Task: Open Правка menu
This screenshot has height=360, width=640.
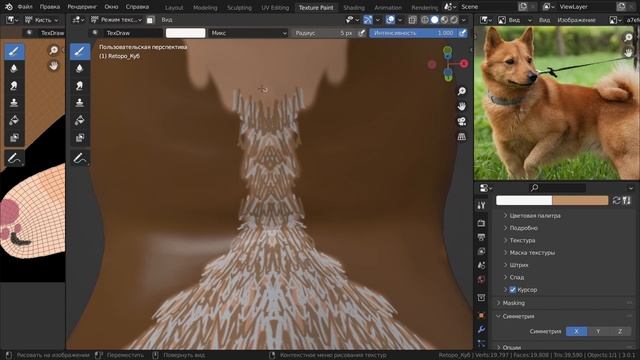Action: pyautogui.click(x=50, y=7)
